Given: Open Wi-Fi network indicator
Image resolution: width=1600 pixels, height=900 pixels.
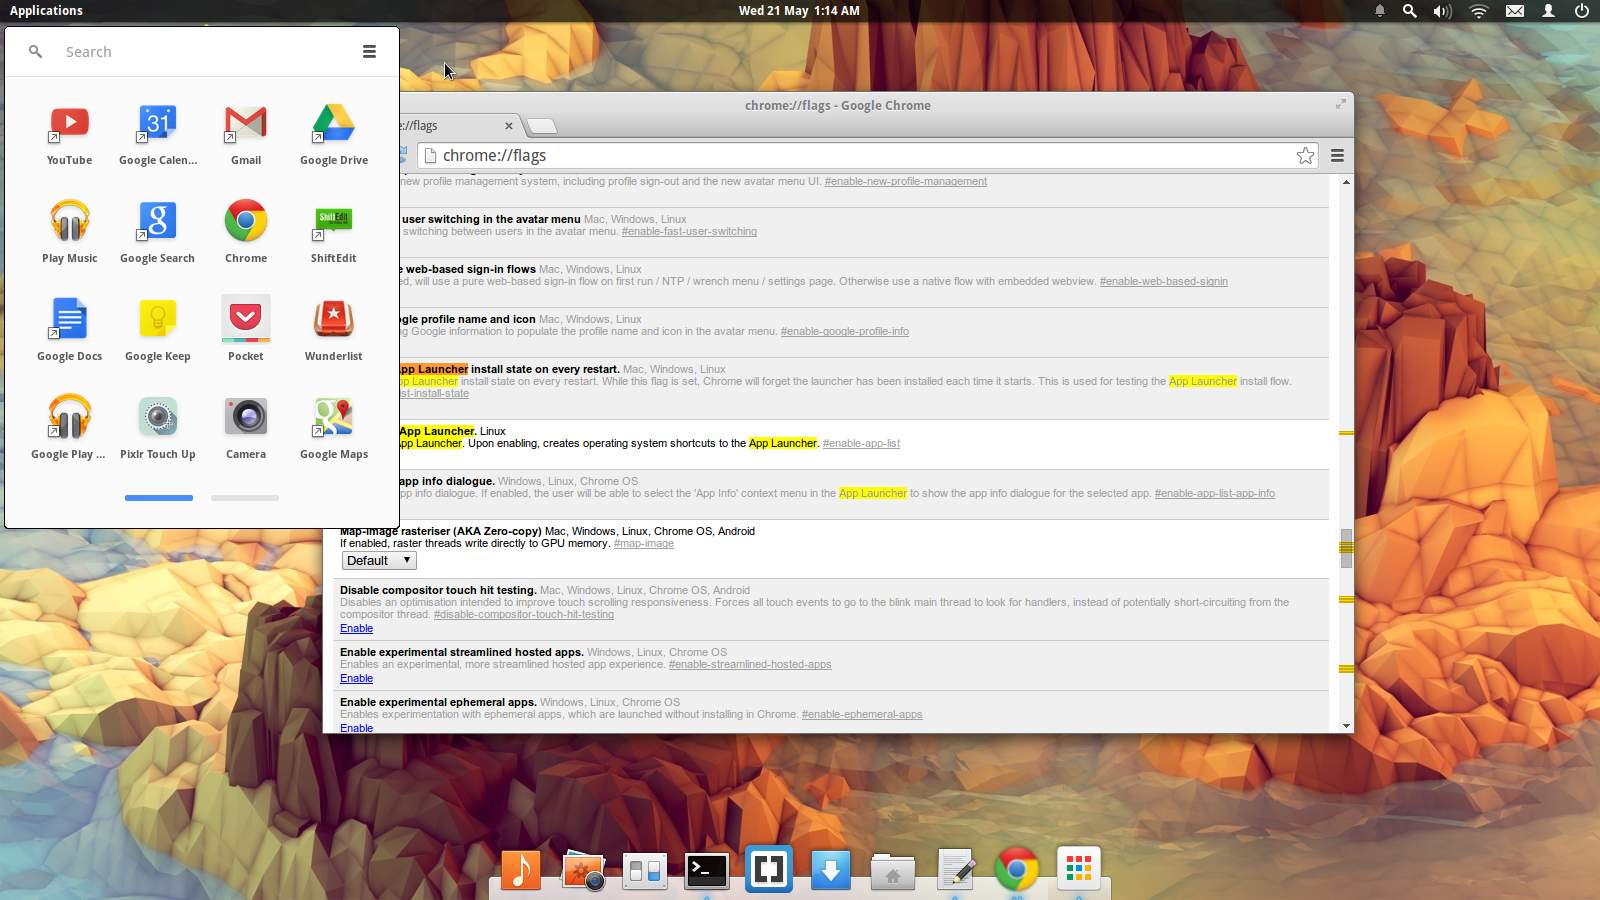Looking at the screenshot, I should [x=1479, y=11].
